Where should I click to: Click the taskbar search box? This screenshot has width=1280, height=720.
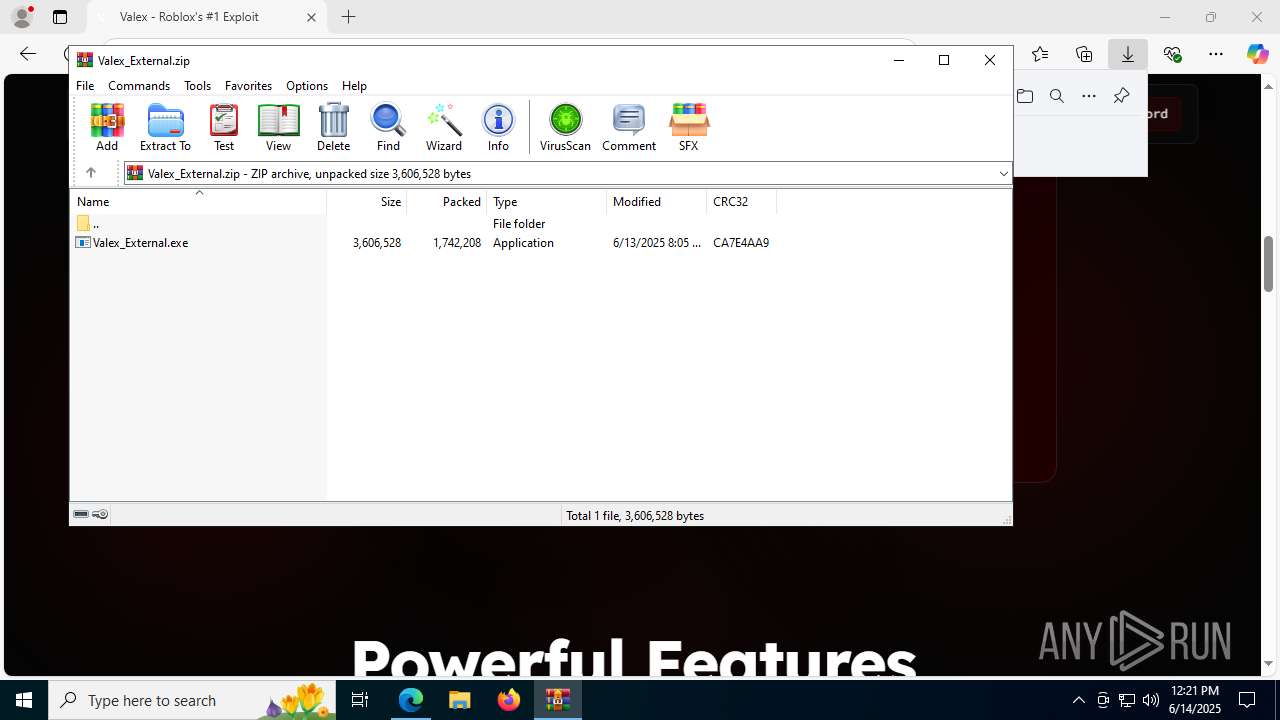(194, 700)
